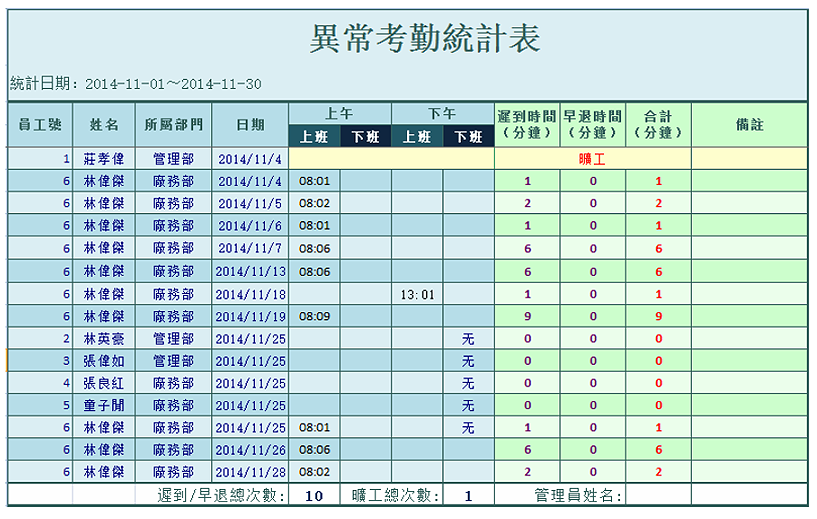The image size is (817, 519).
Task: Click the name cell 莊孝偉
Action: coord(104,158)
